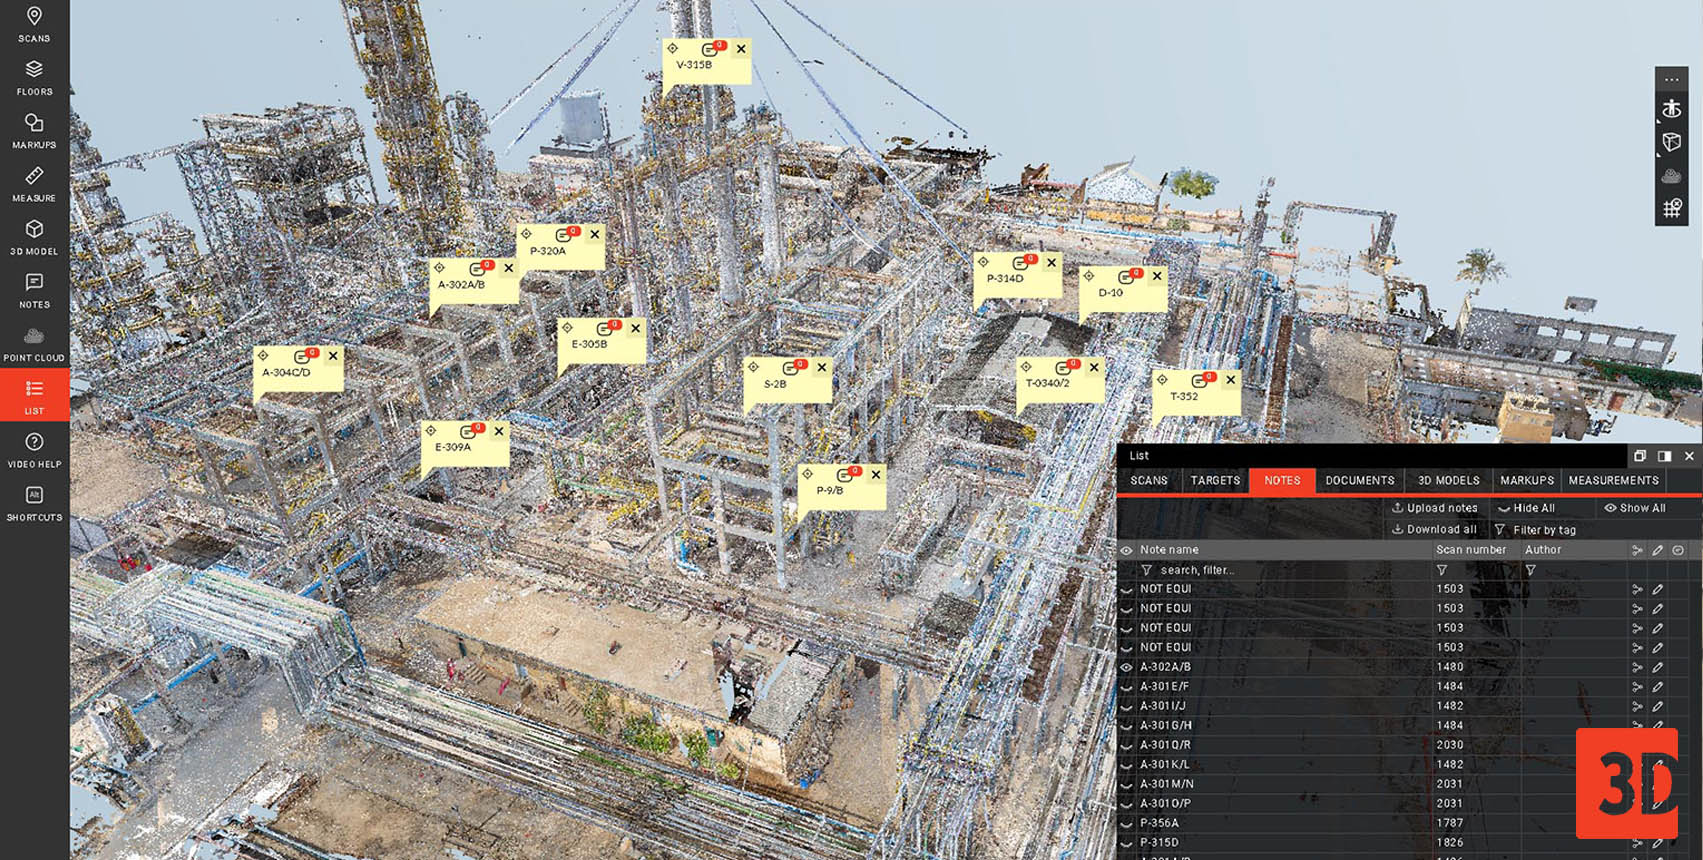Switch to the Targets tab
The image size is (1703, 860).
pyautogui.click(x=1215, y=481)
